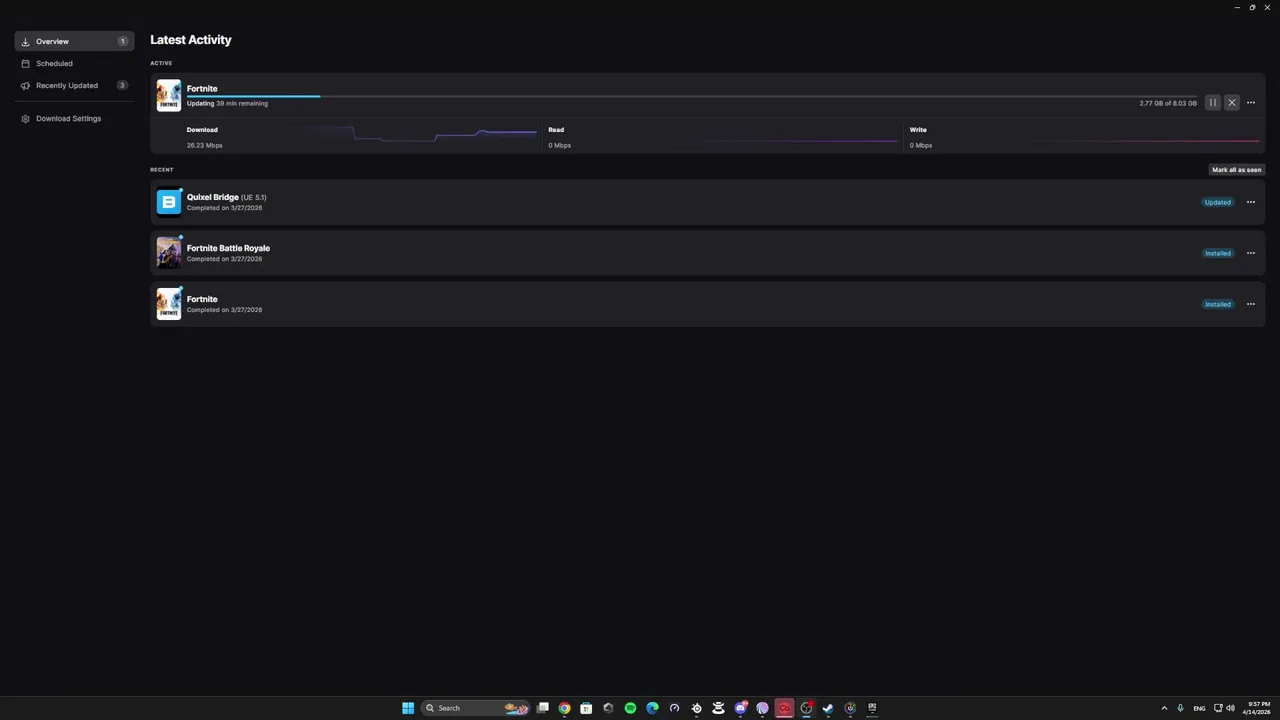Open more options for active Fortnite download

[1251, 103]
